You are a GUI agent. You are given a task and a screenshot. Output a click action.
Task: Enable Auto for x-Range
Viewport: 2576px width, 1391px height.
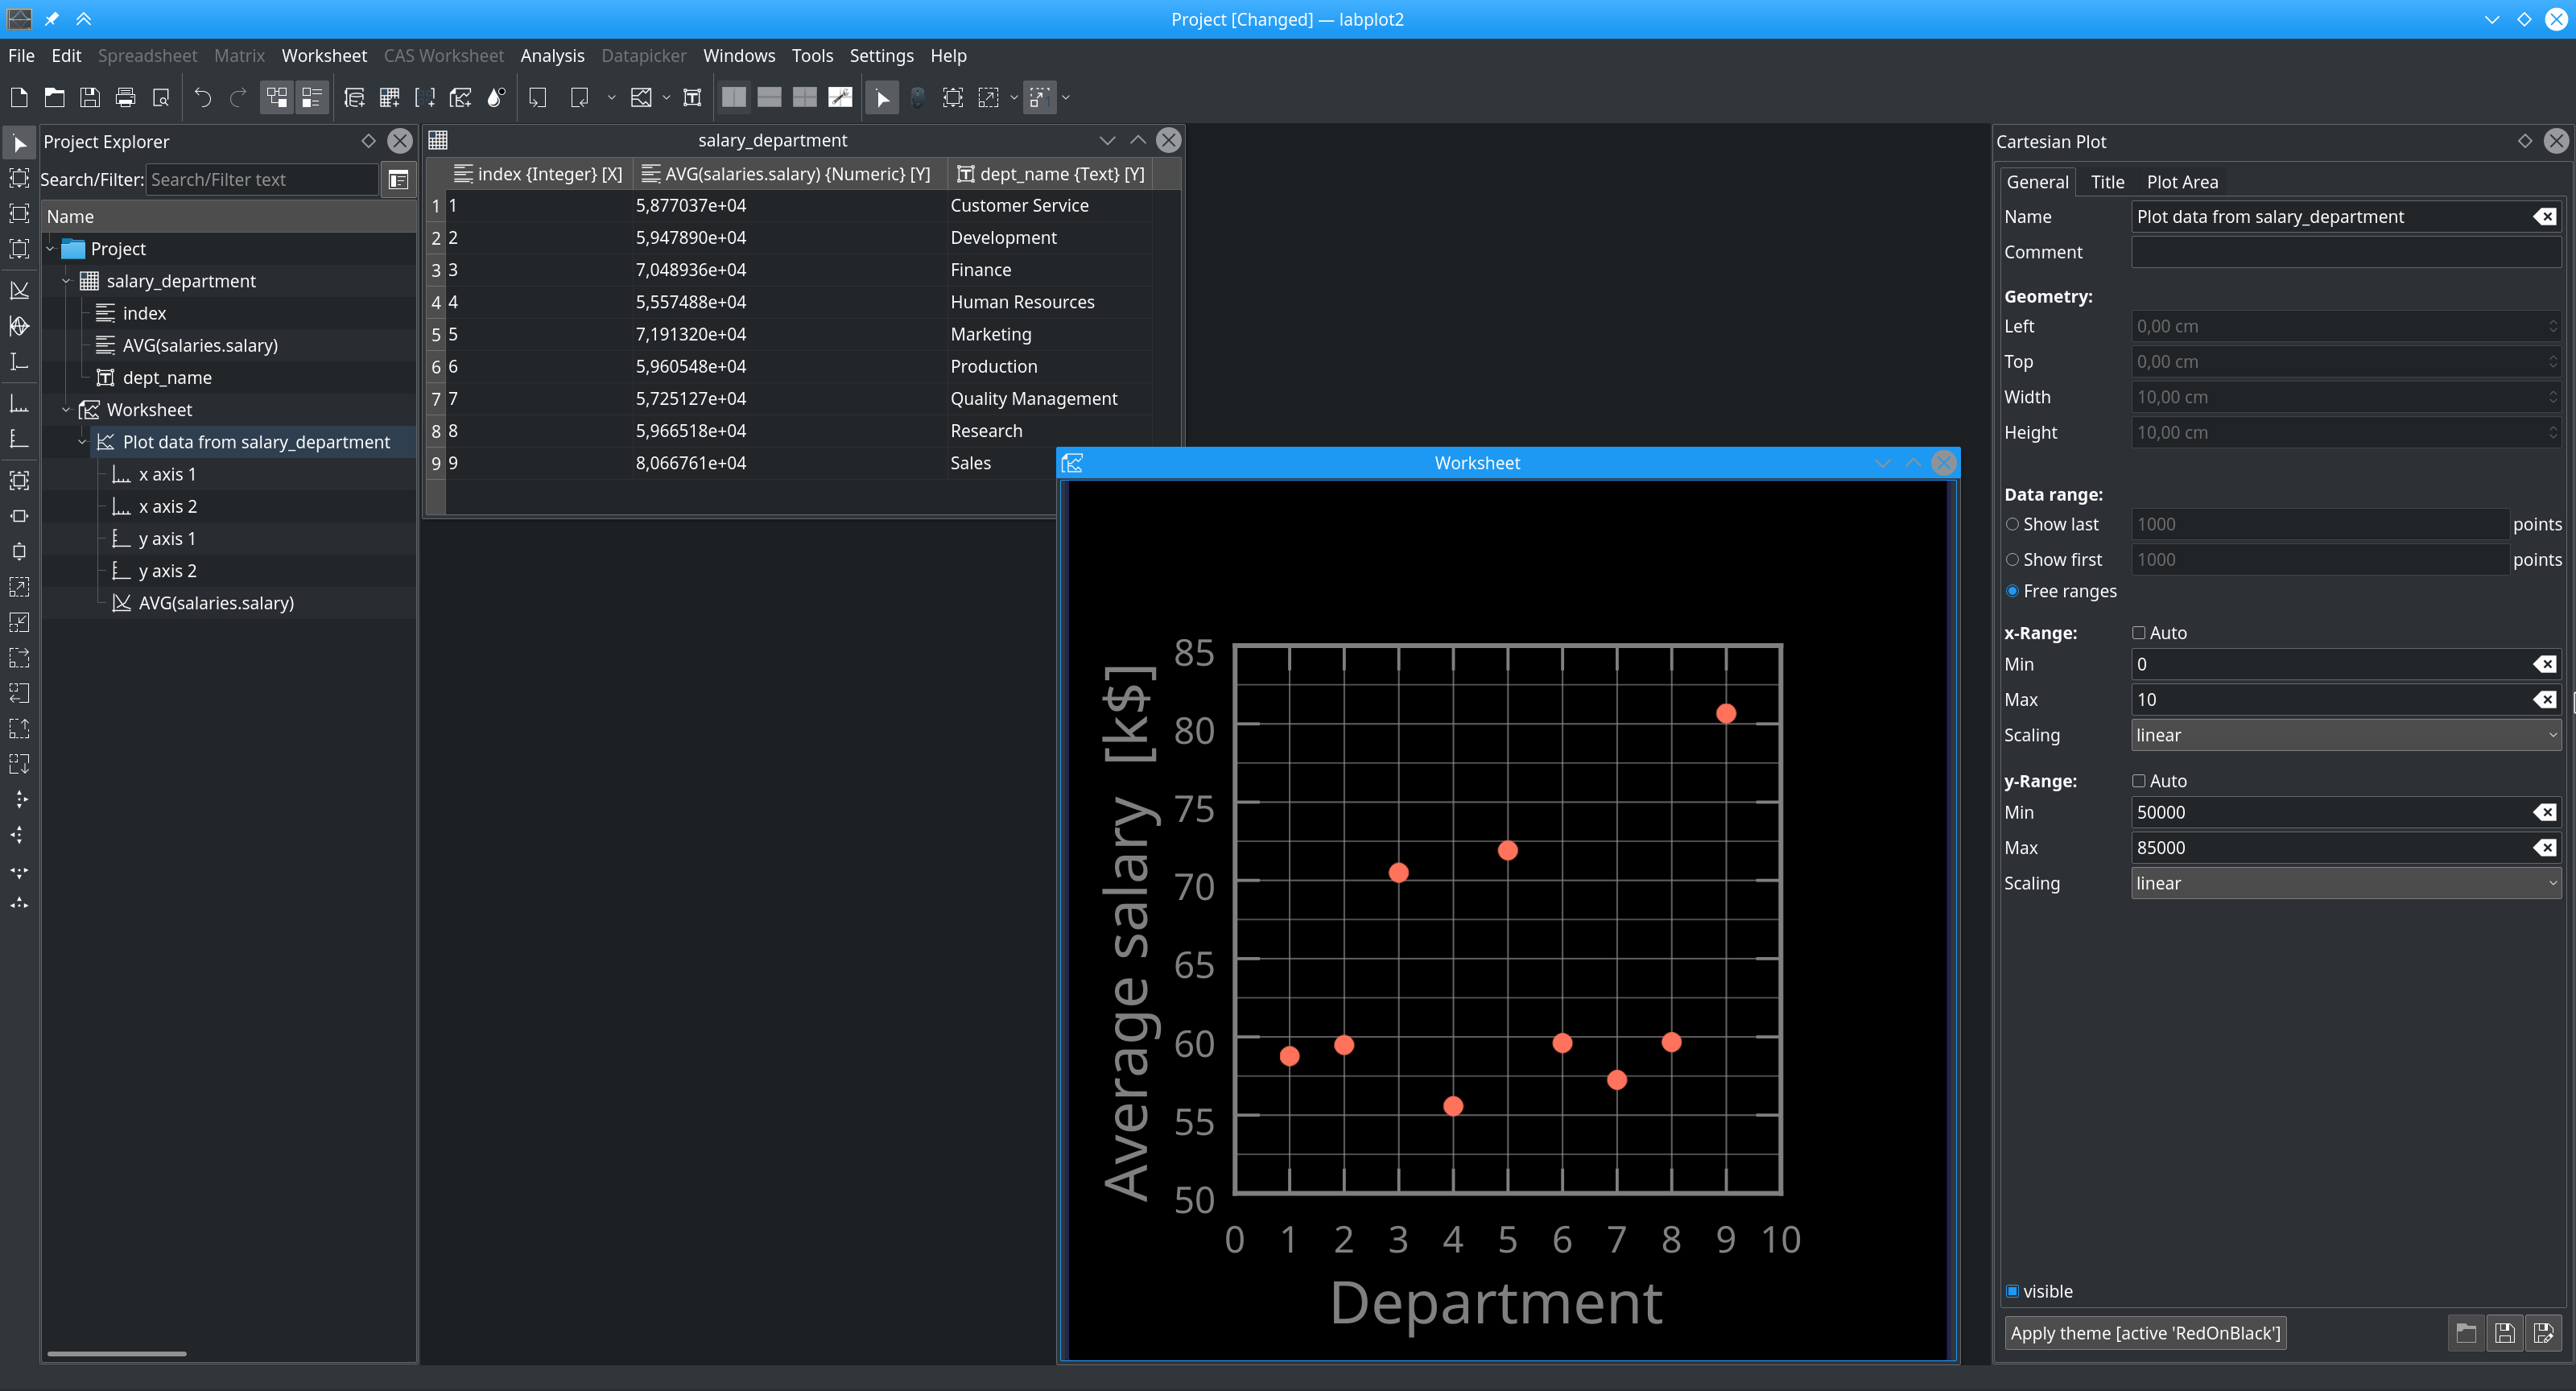coord(2139,633)
